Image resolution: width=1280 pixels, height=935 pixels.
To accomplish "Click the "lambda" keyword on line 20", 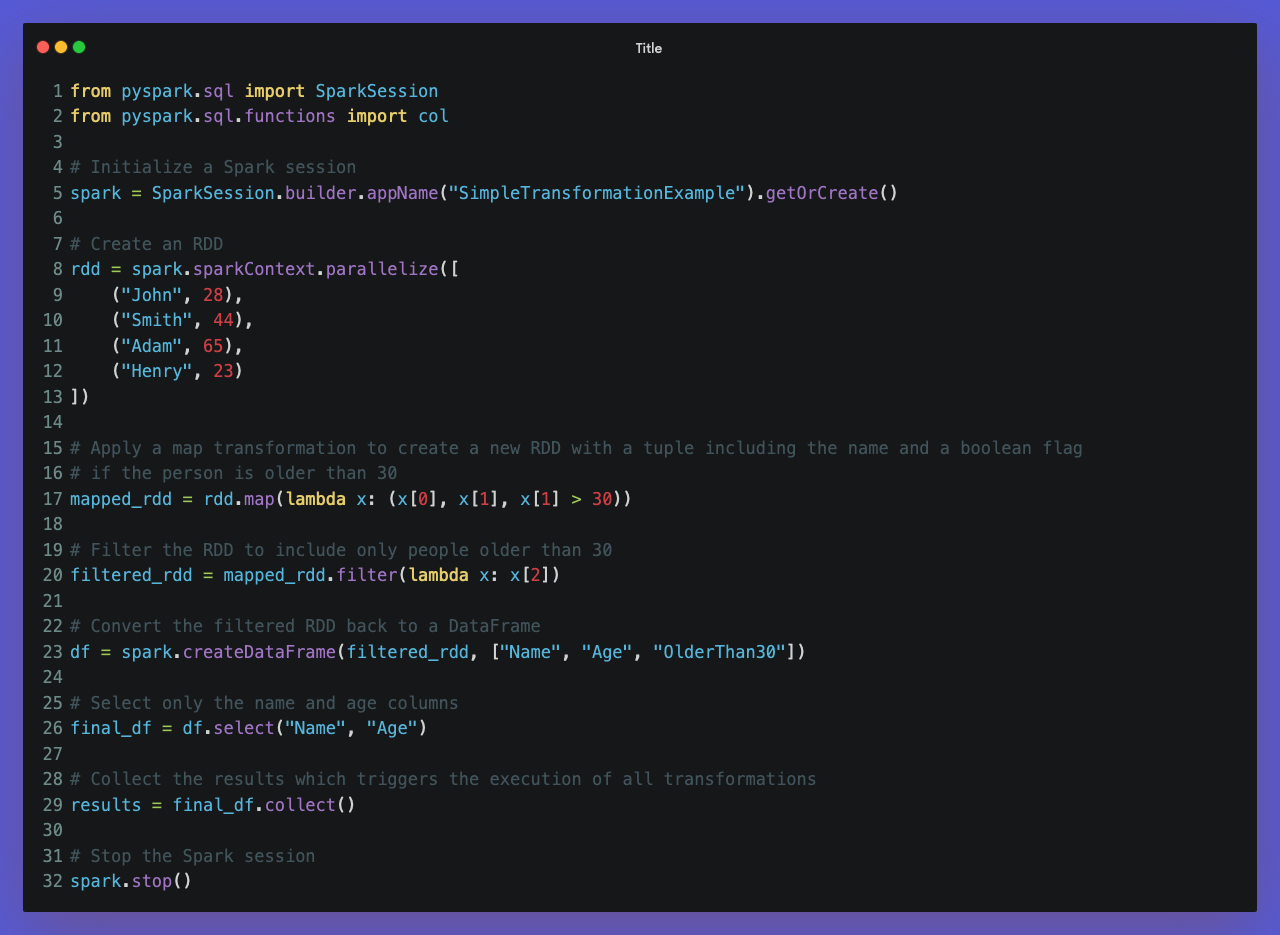I will point(439,575).
